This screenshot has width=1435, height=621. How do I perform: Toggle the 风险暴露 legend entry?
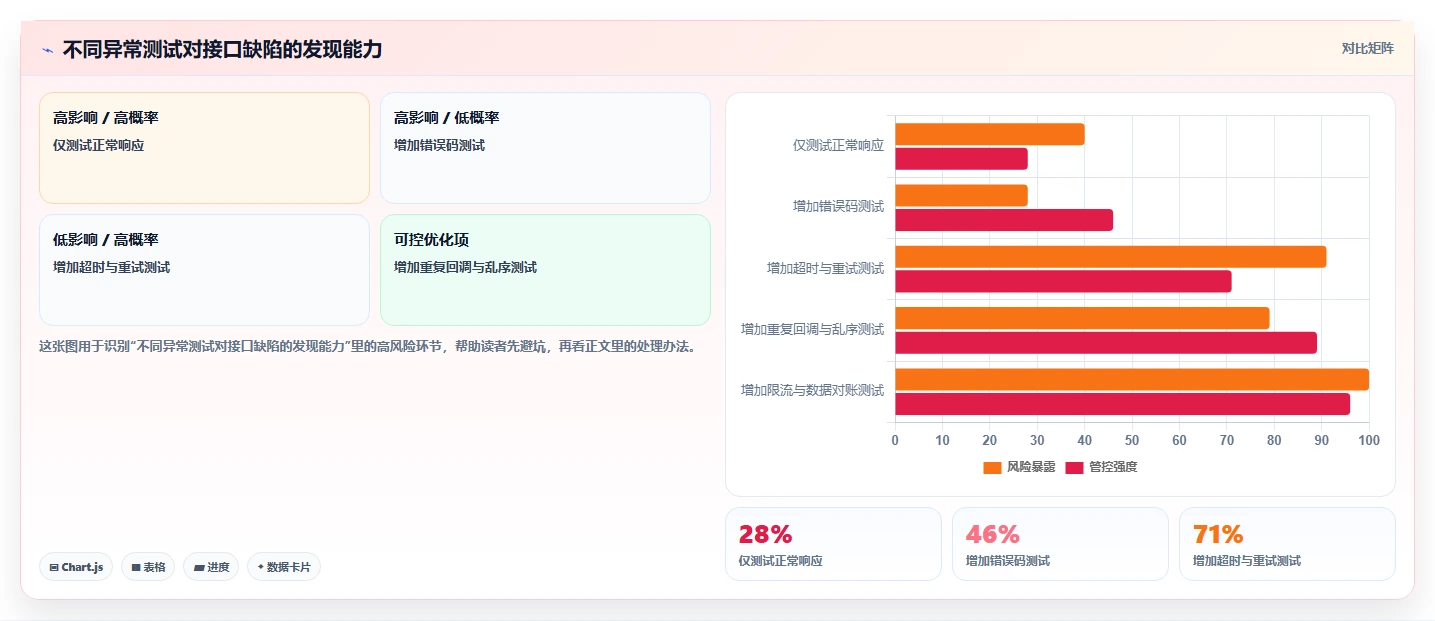coord(1019,467)
